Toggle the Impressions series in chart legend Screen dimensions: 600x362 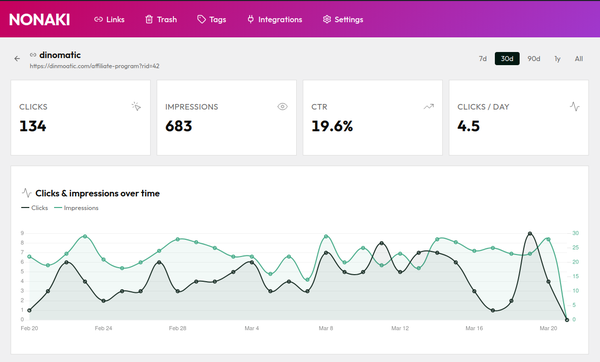tap(77, 208)
